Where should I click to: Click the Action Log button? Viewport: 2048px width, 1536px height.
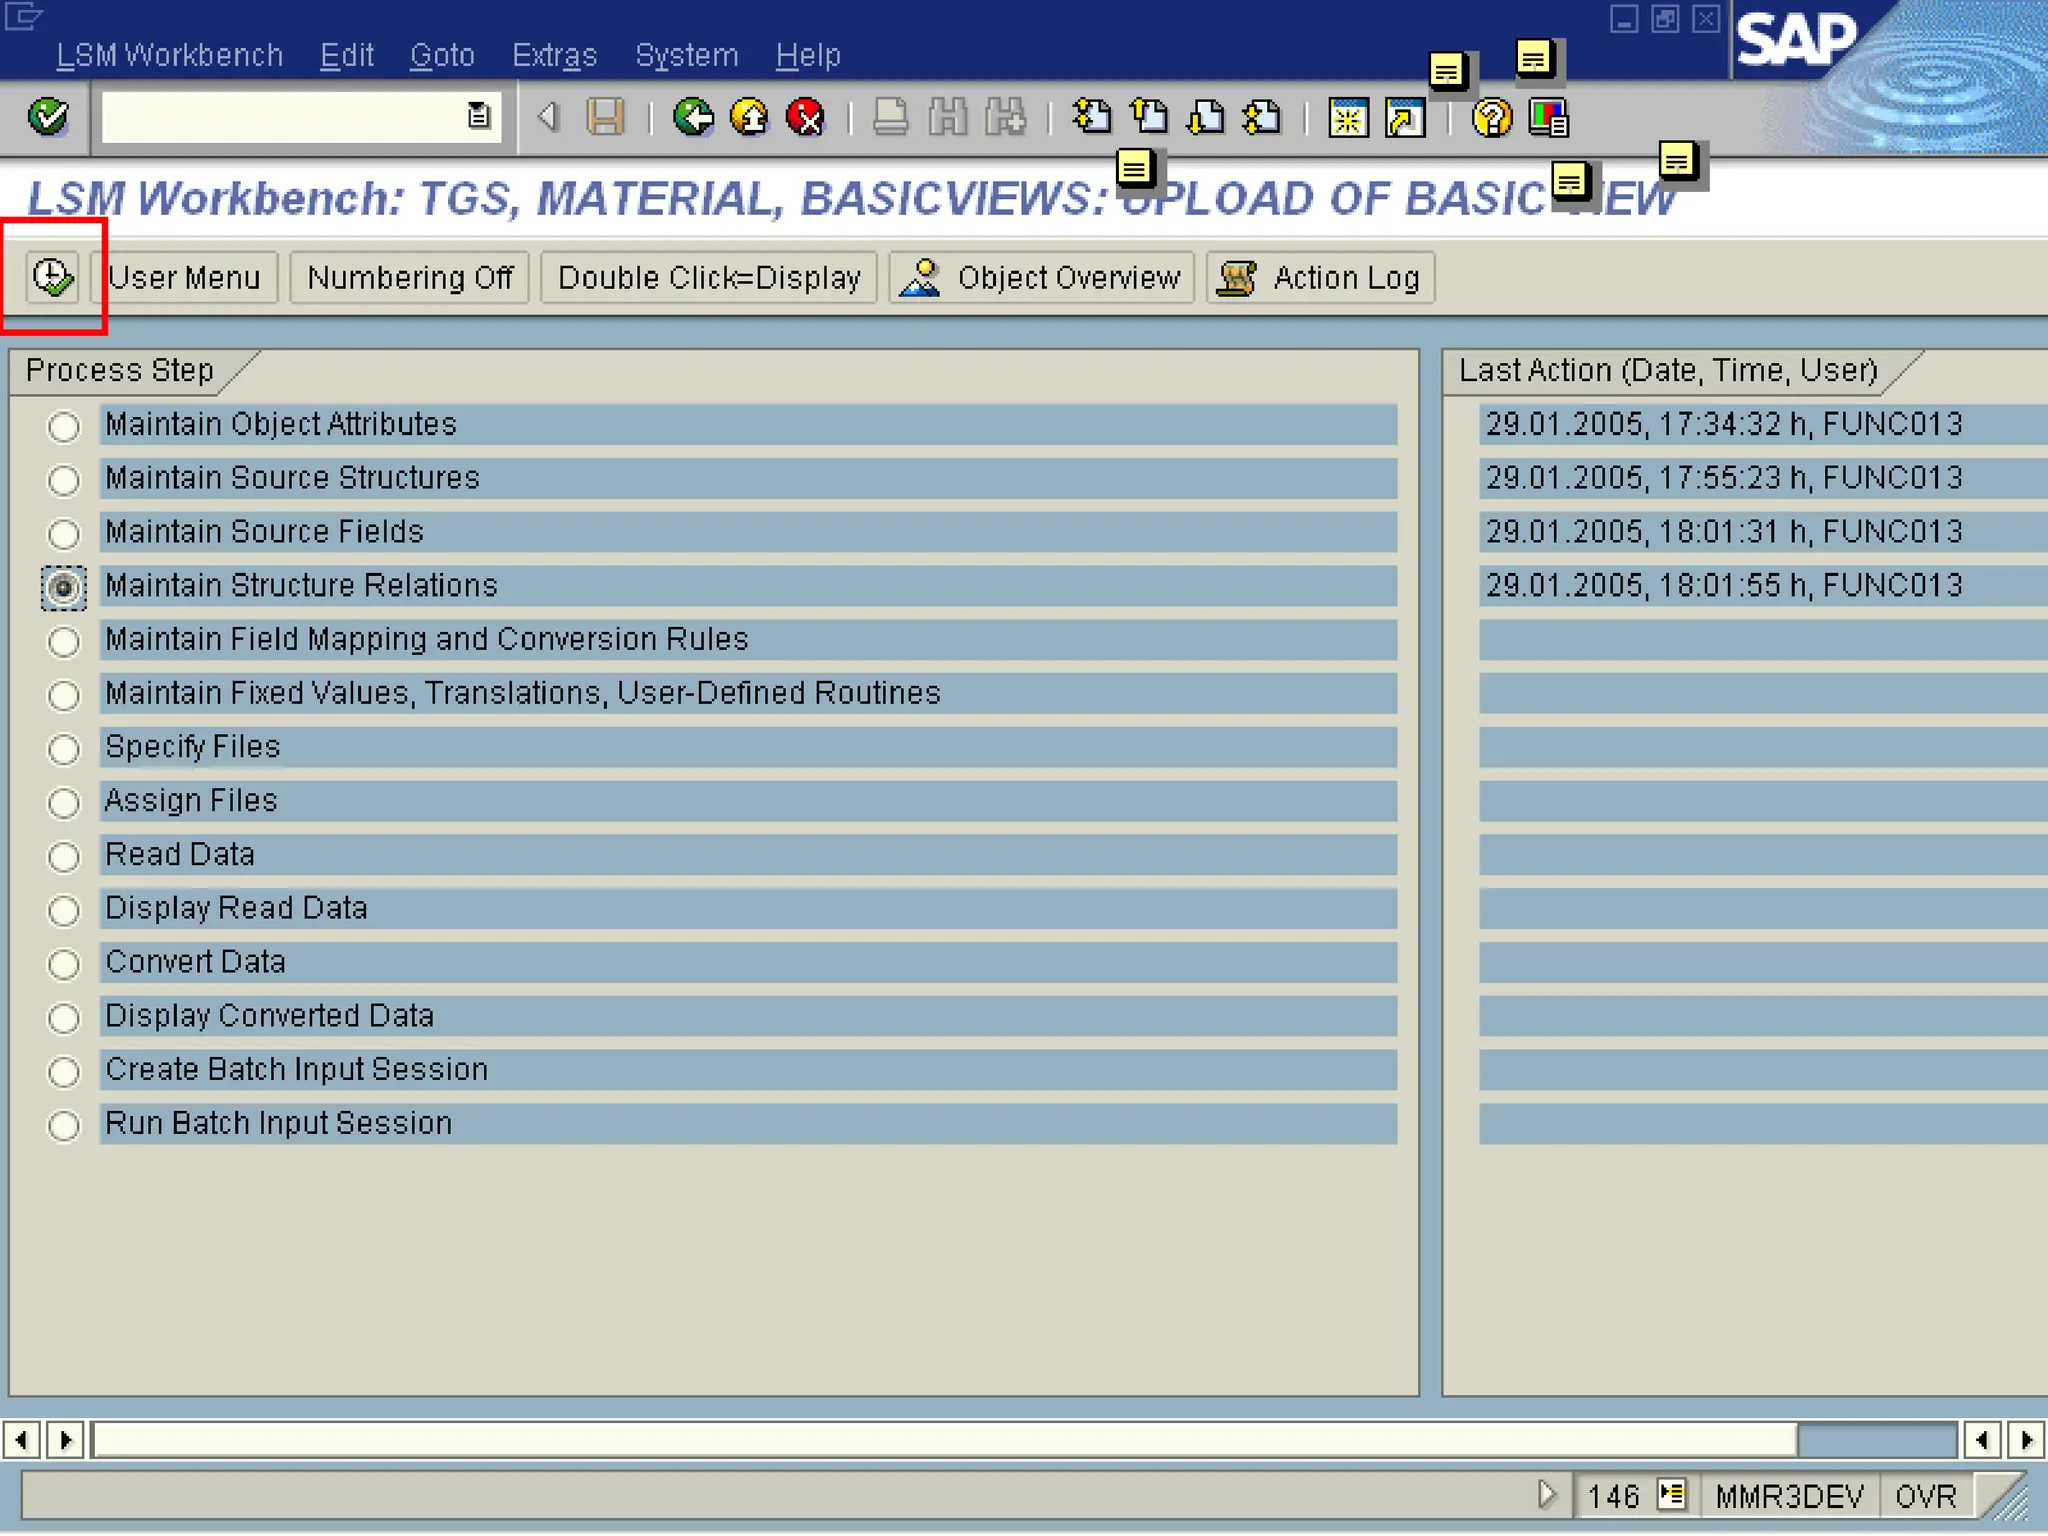pyautogui.click(x=1320, y=277)
